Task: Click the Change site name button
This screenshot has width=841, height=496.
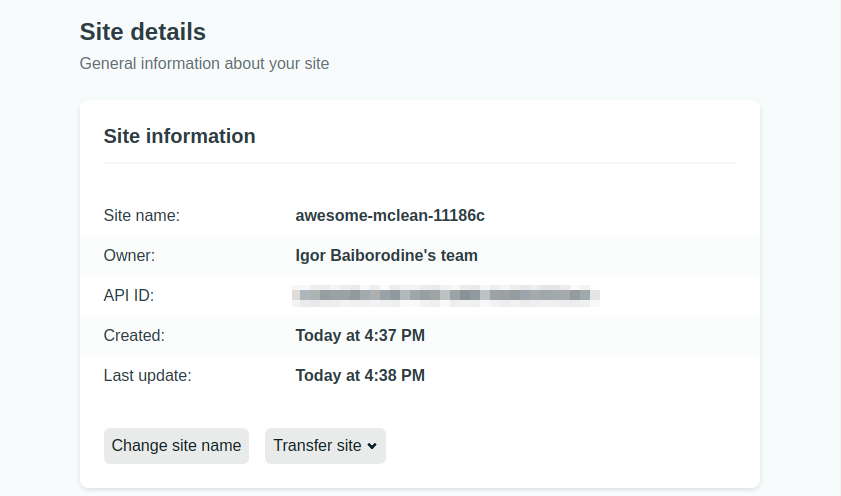Action: tap(176, 446)
